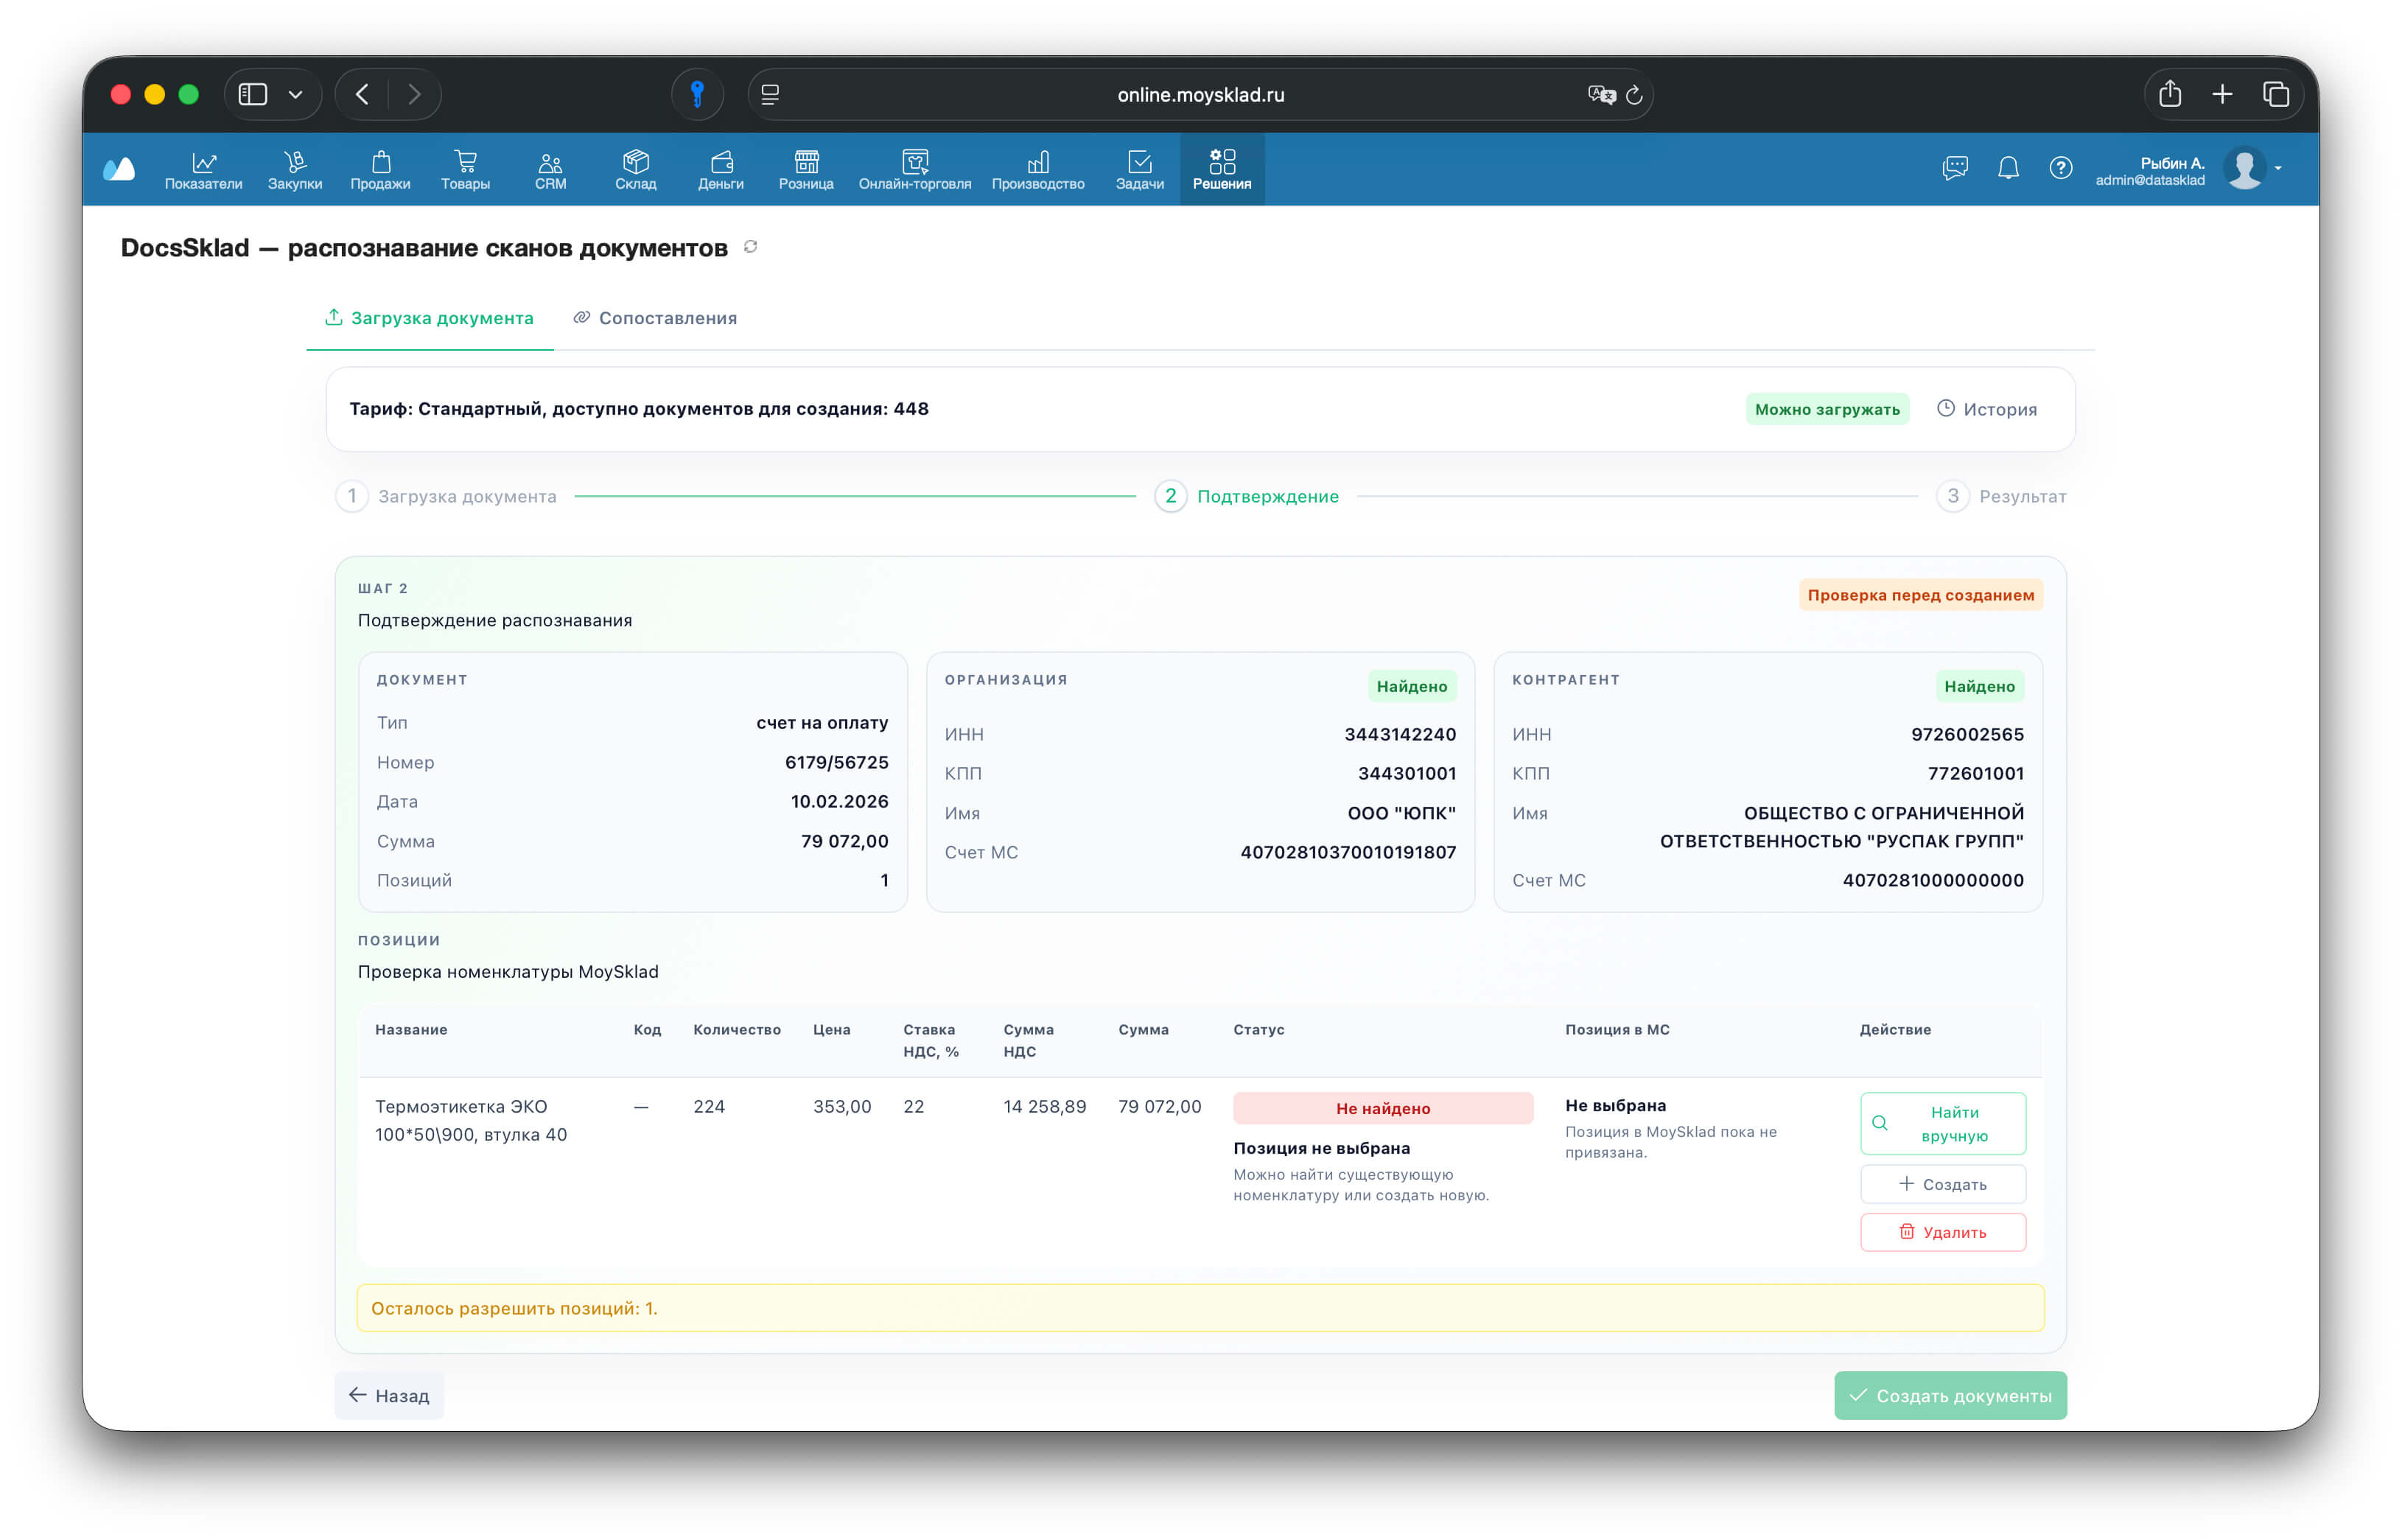Click the quantity cell 224
This screenshot has height=1540, width=2402.
point(709,1106)
